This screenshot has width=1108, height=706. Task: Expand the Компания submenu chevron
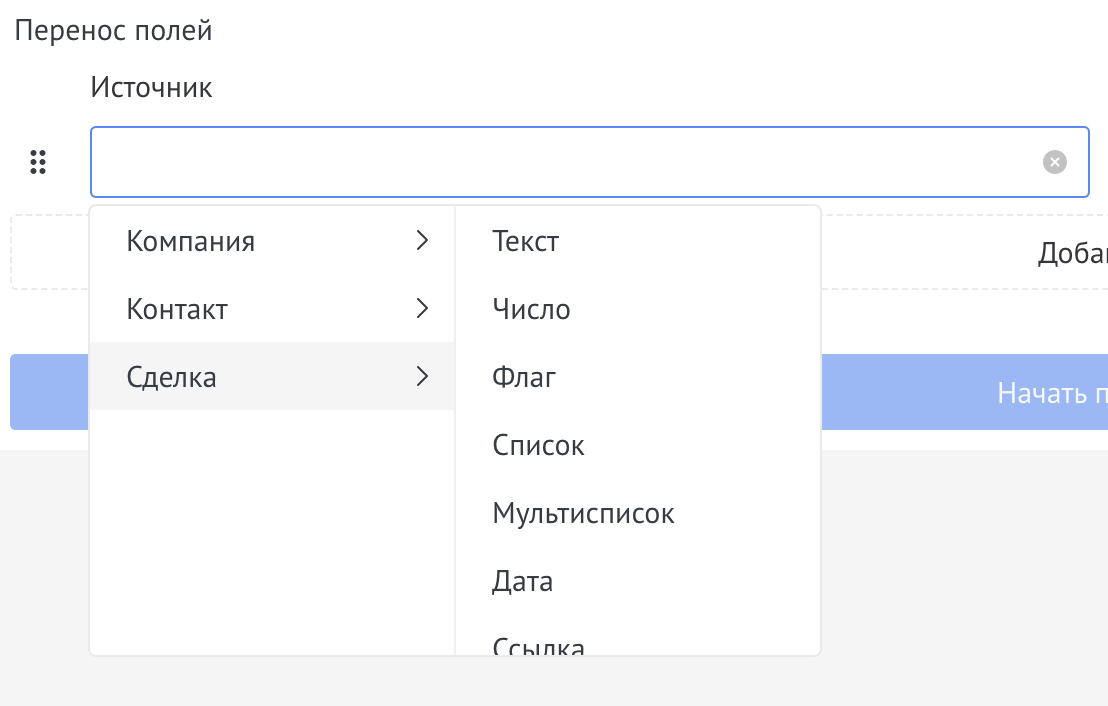422,240
